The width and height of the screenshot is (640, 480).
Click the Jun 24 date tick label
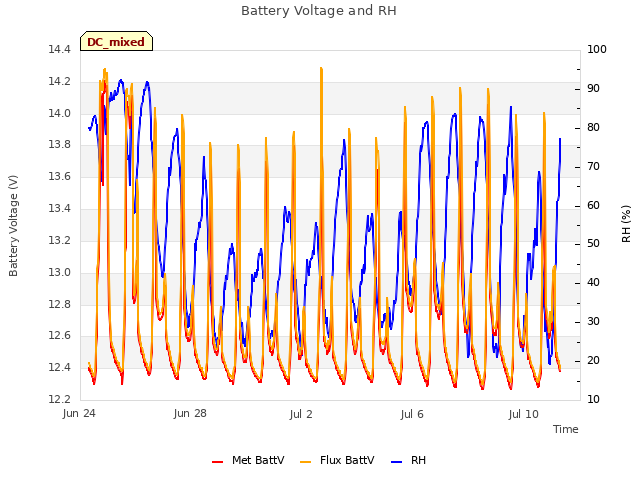tap(79, 413)
